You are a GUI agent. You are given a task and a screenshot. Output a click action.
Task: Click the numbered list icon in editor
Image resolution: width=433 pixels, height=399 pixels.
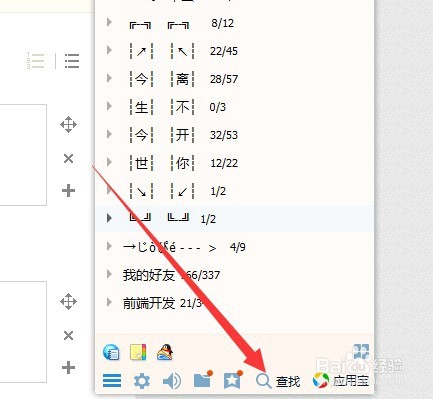(x=35, y=61)
